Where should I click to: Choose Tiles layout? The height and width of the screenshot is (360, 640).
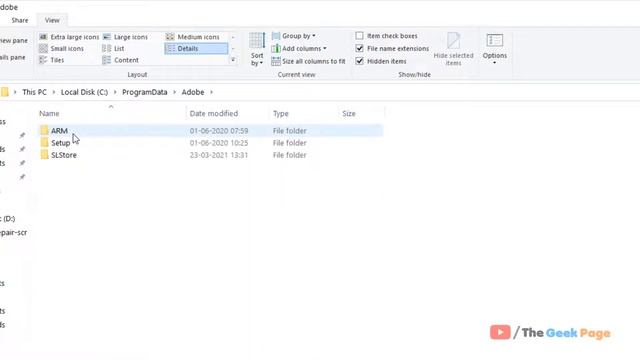[x=51, y=60]
